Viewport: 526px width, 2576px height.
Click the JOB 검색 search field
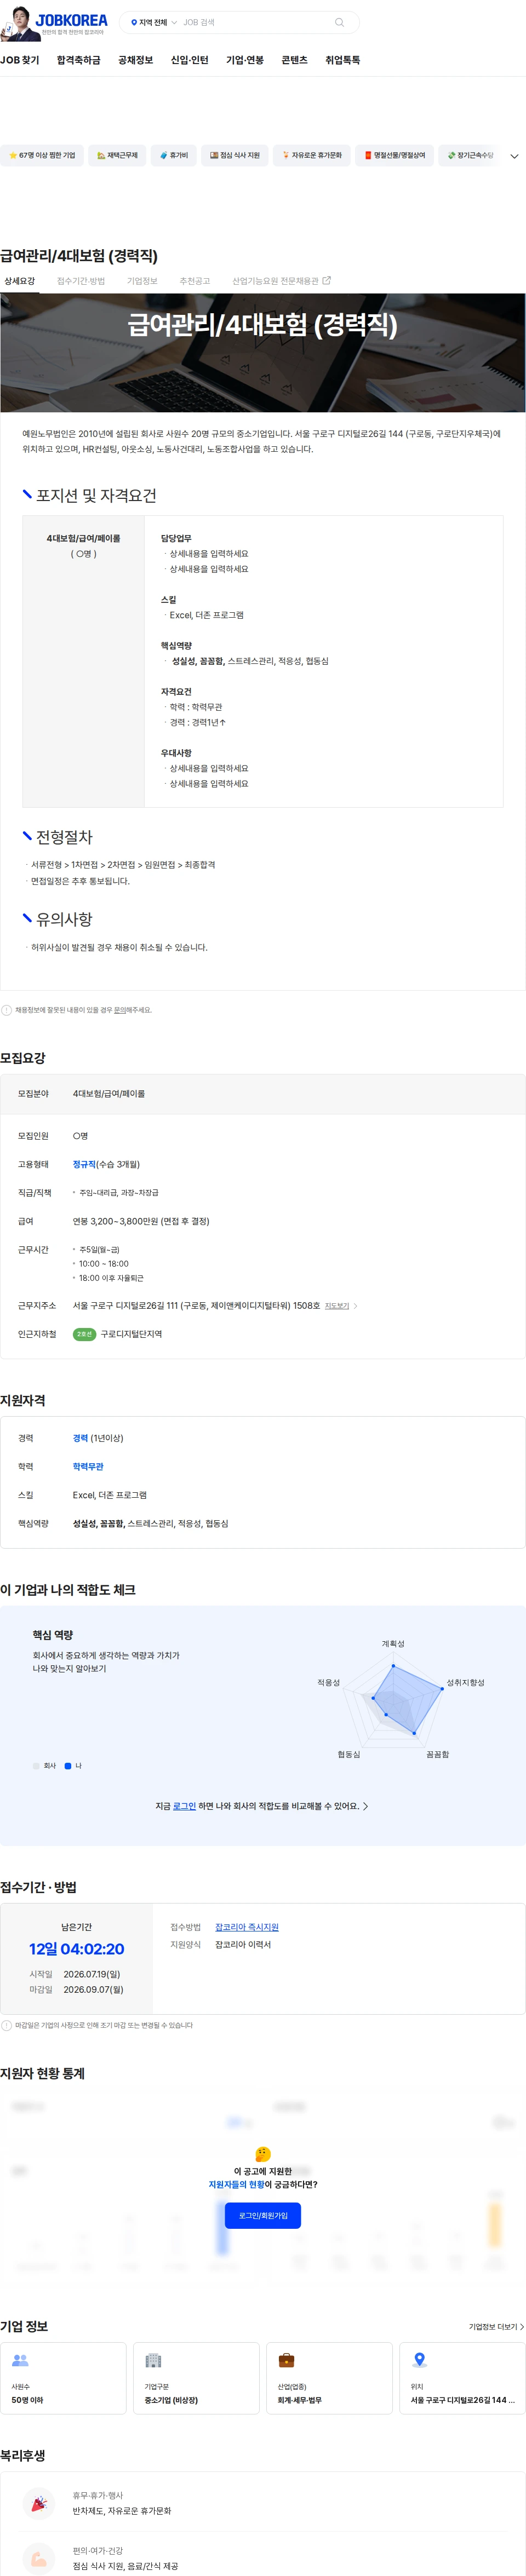[x=255, y=22]
